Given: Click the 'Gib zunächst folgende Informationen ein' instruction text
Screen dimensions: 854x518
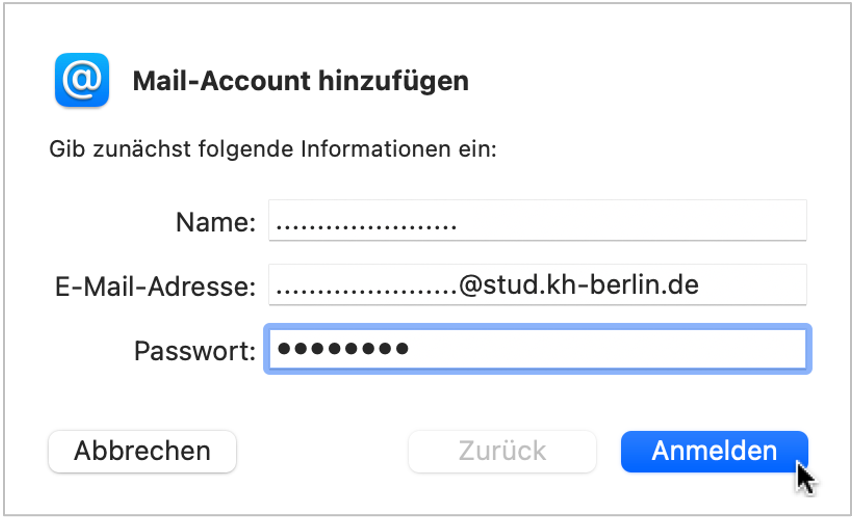Looking at the screenshot, I should [x=273, y=149].
